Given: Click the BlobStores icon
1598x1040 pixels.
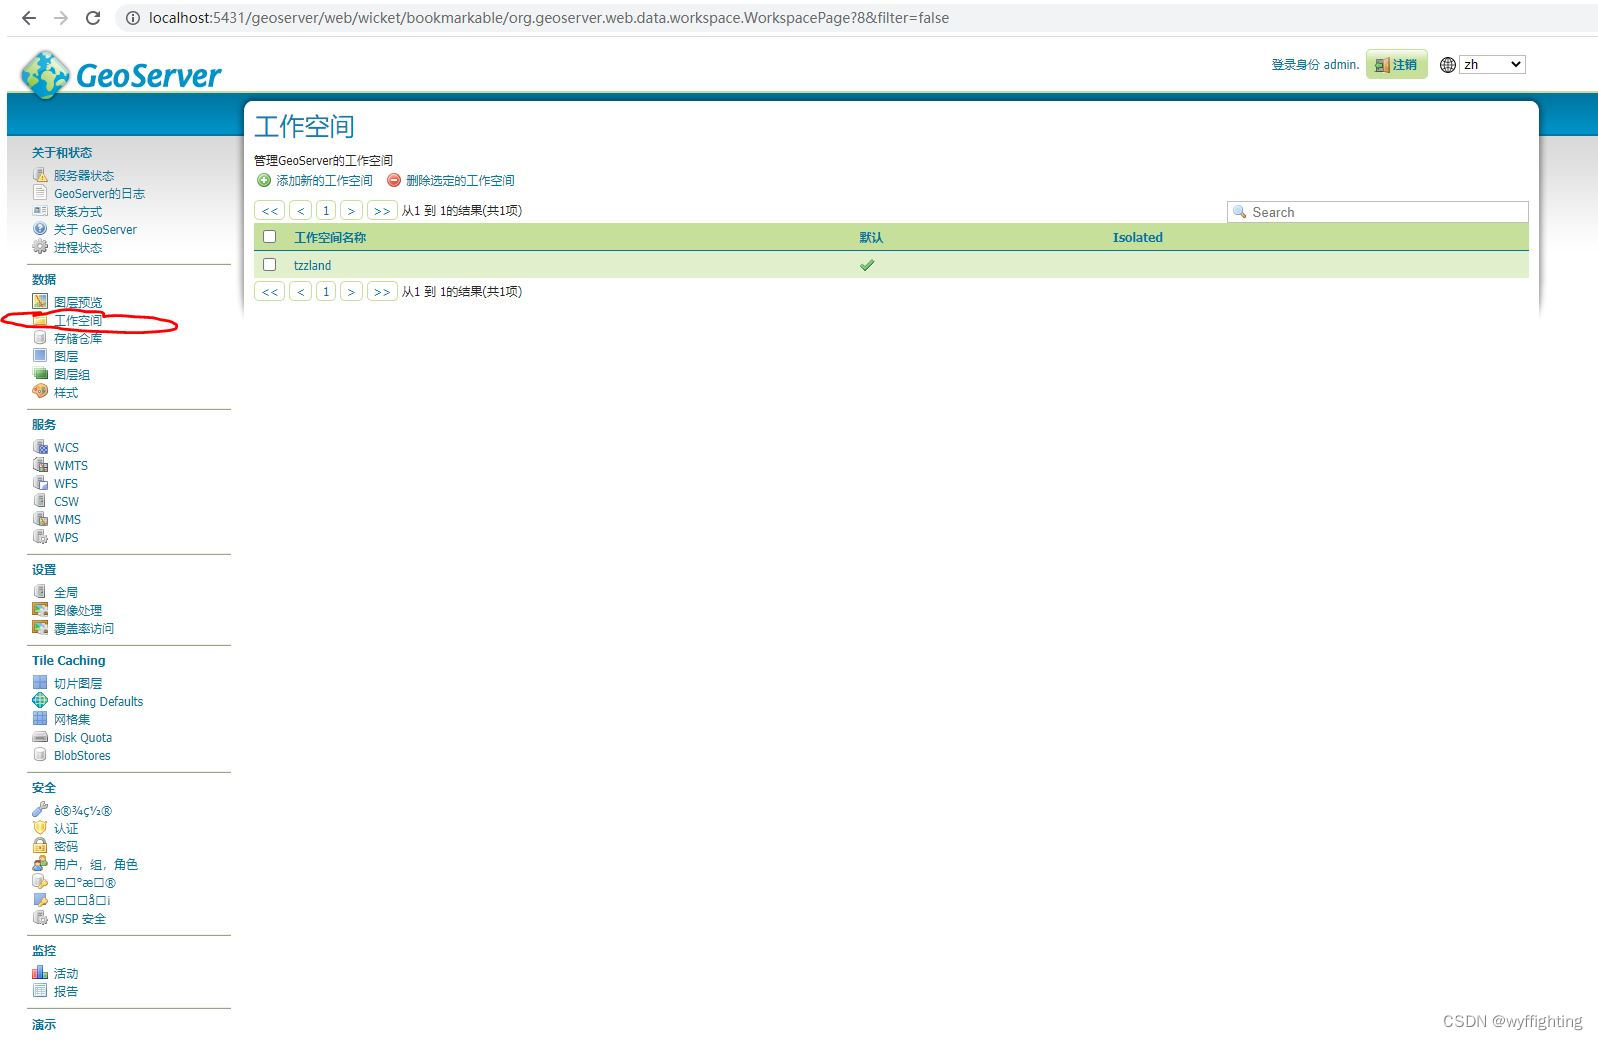Looking at the screenshot, I should (40, 755).
